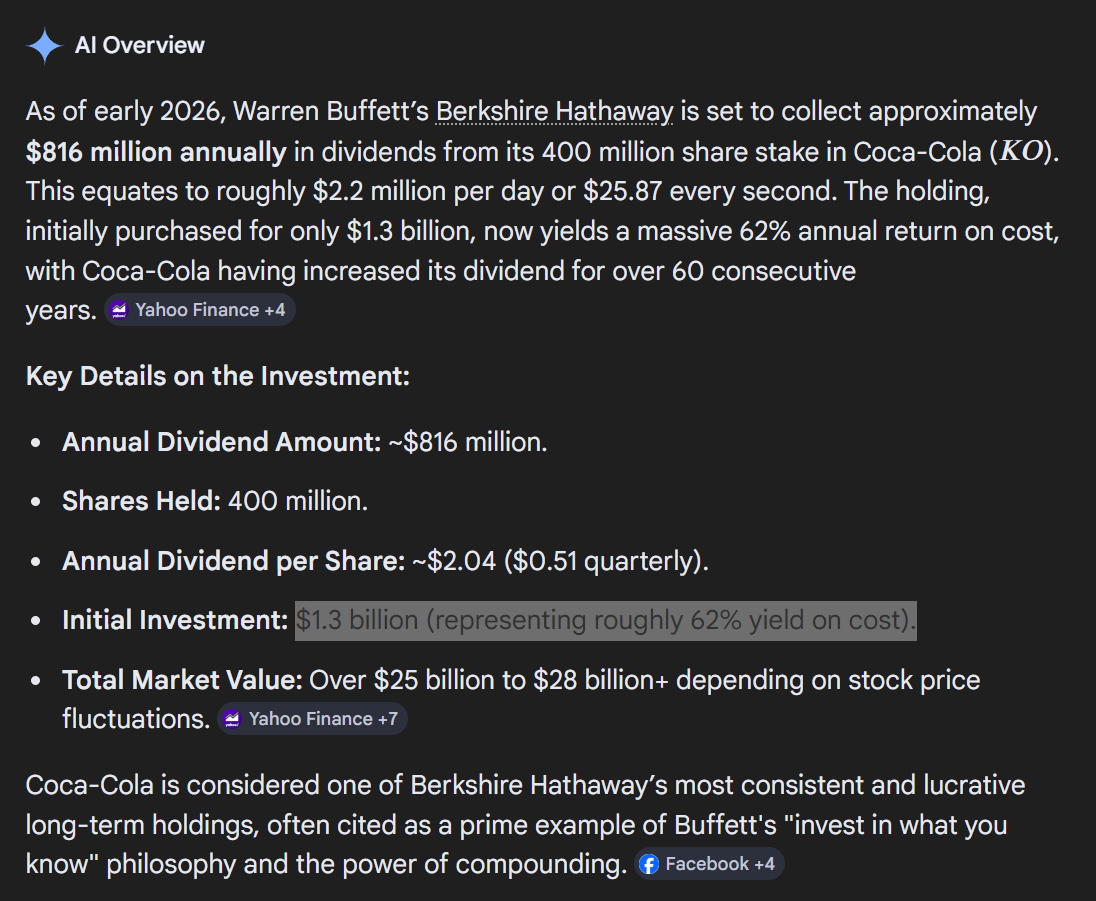Open the Berkshire Hathaway underlined link
Screen dimensions: 1096x901
(554, 112)
